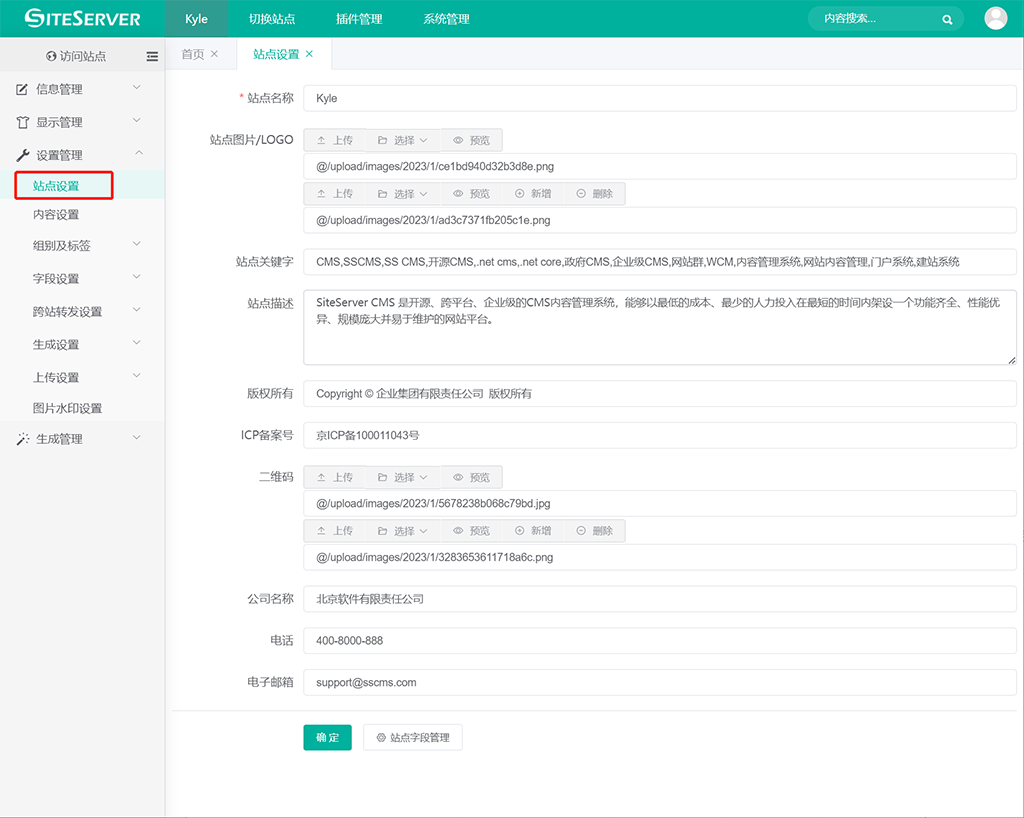Collapse sidebar using the menu fold icon
1024x818 pixels.
[x=152, y=57]
